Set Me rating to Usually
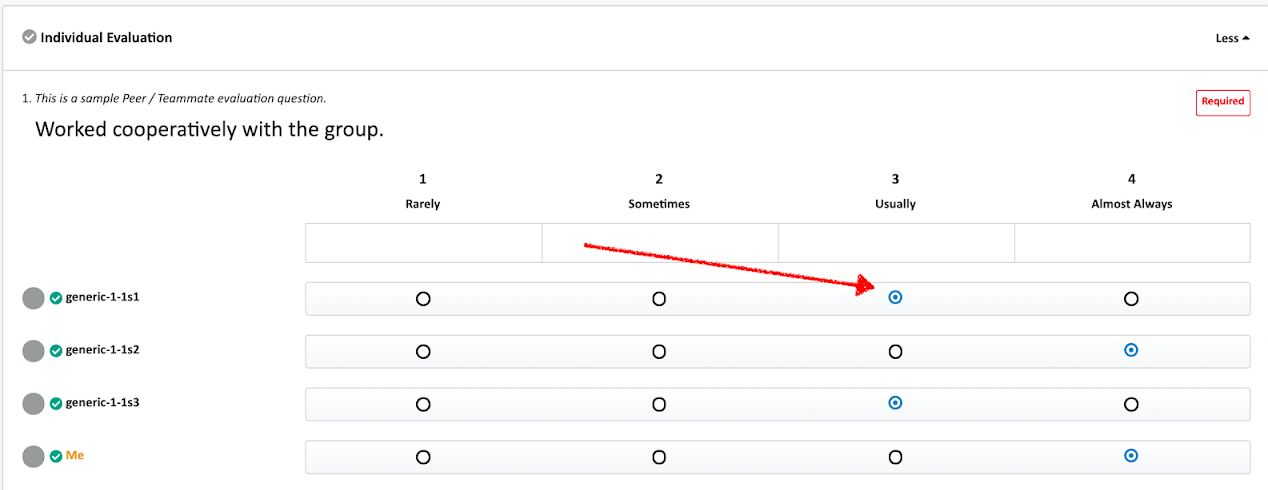1268x490 pixels. (895, 457)
